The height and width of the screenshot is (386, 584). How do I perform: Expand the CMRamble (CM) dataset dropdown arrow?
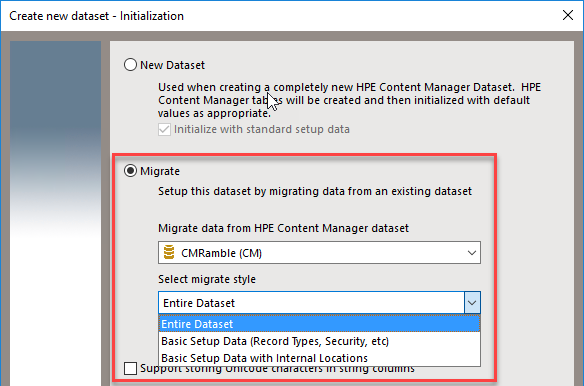click(472, 253)
